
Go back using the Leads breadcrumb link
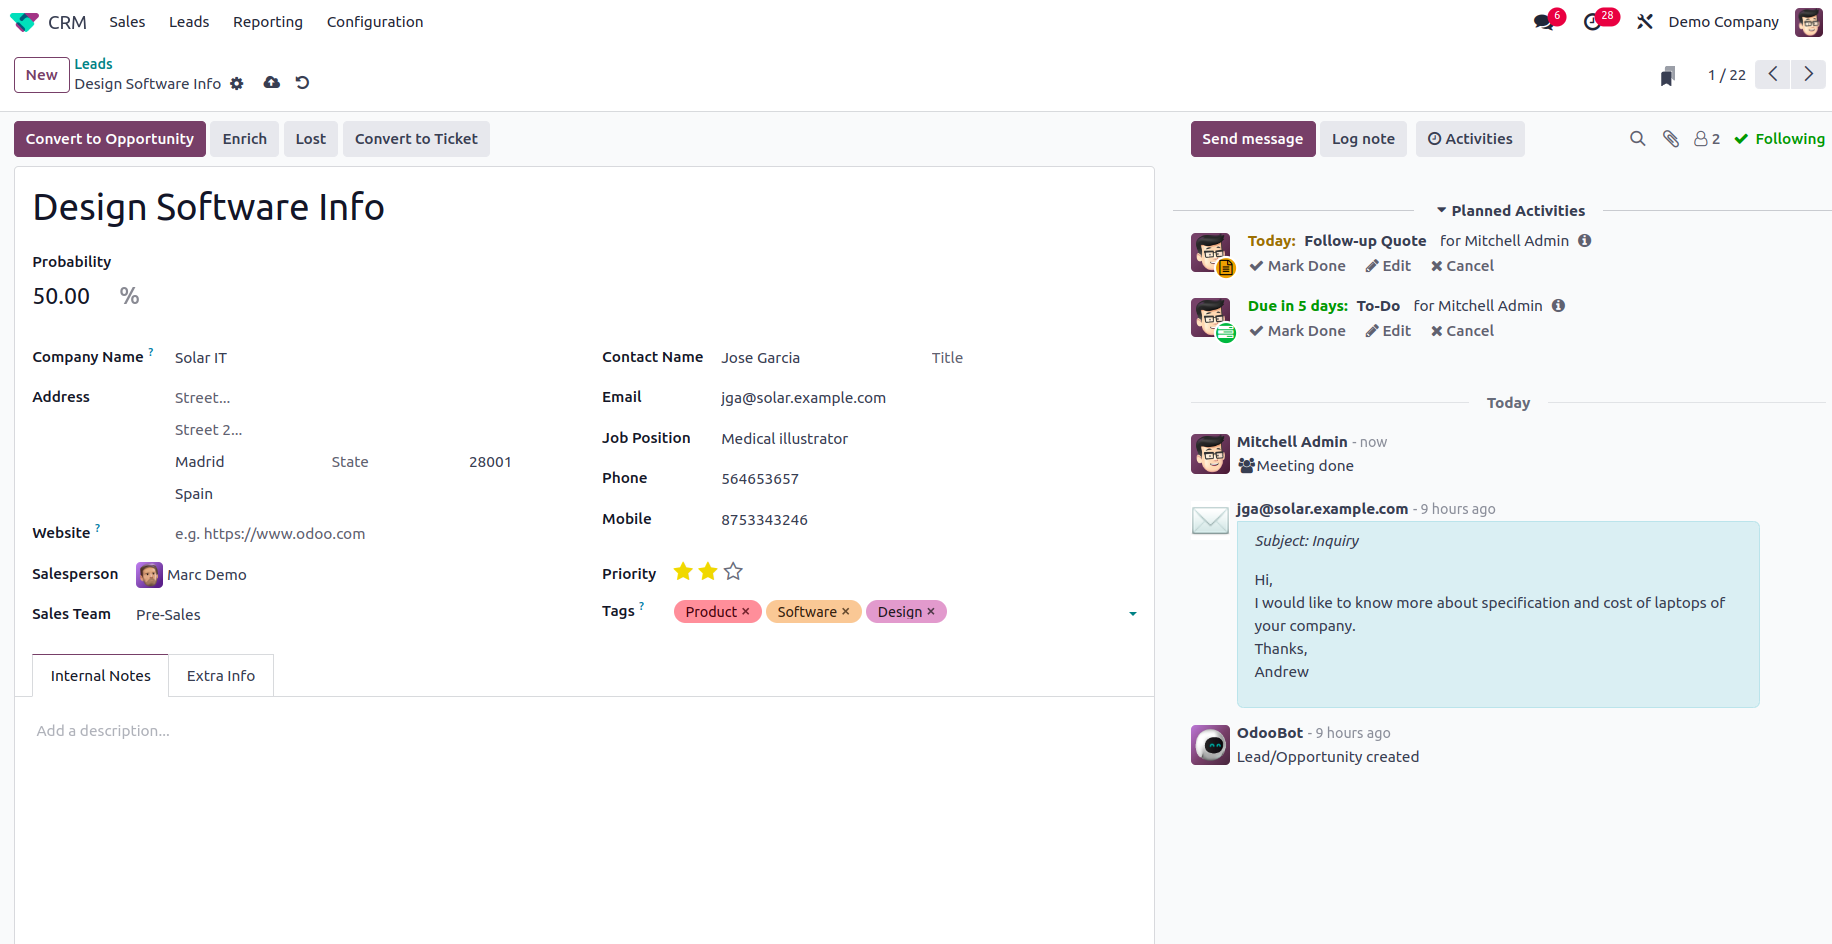click(93, 63)
